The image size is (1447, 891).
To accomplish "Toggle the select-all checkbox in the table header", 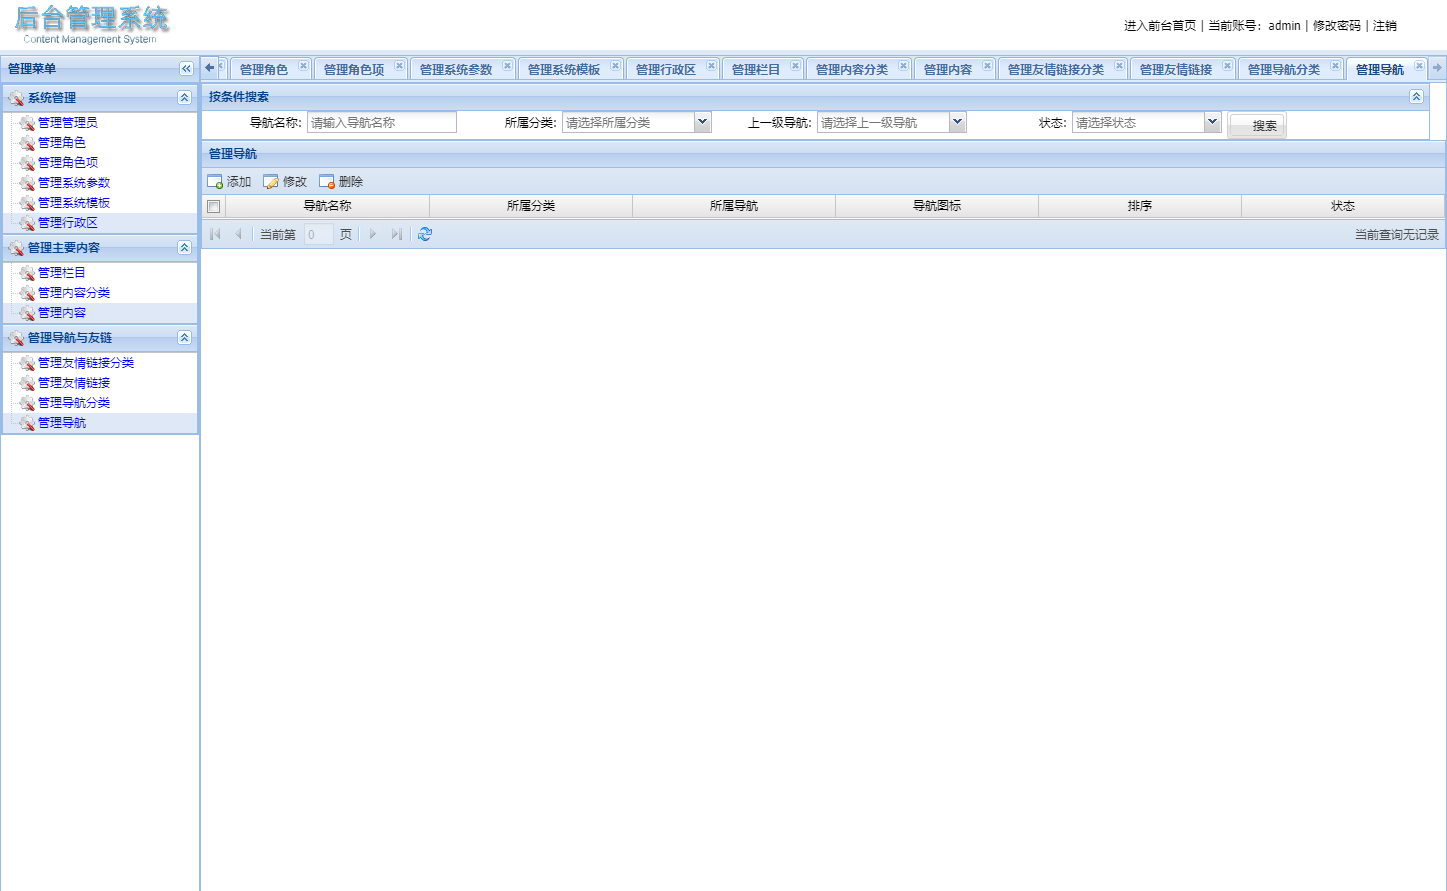I will [x=214, y=206].
